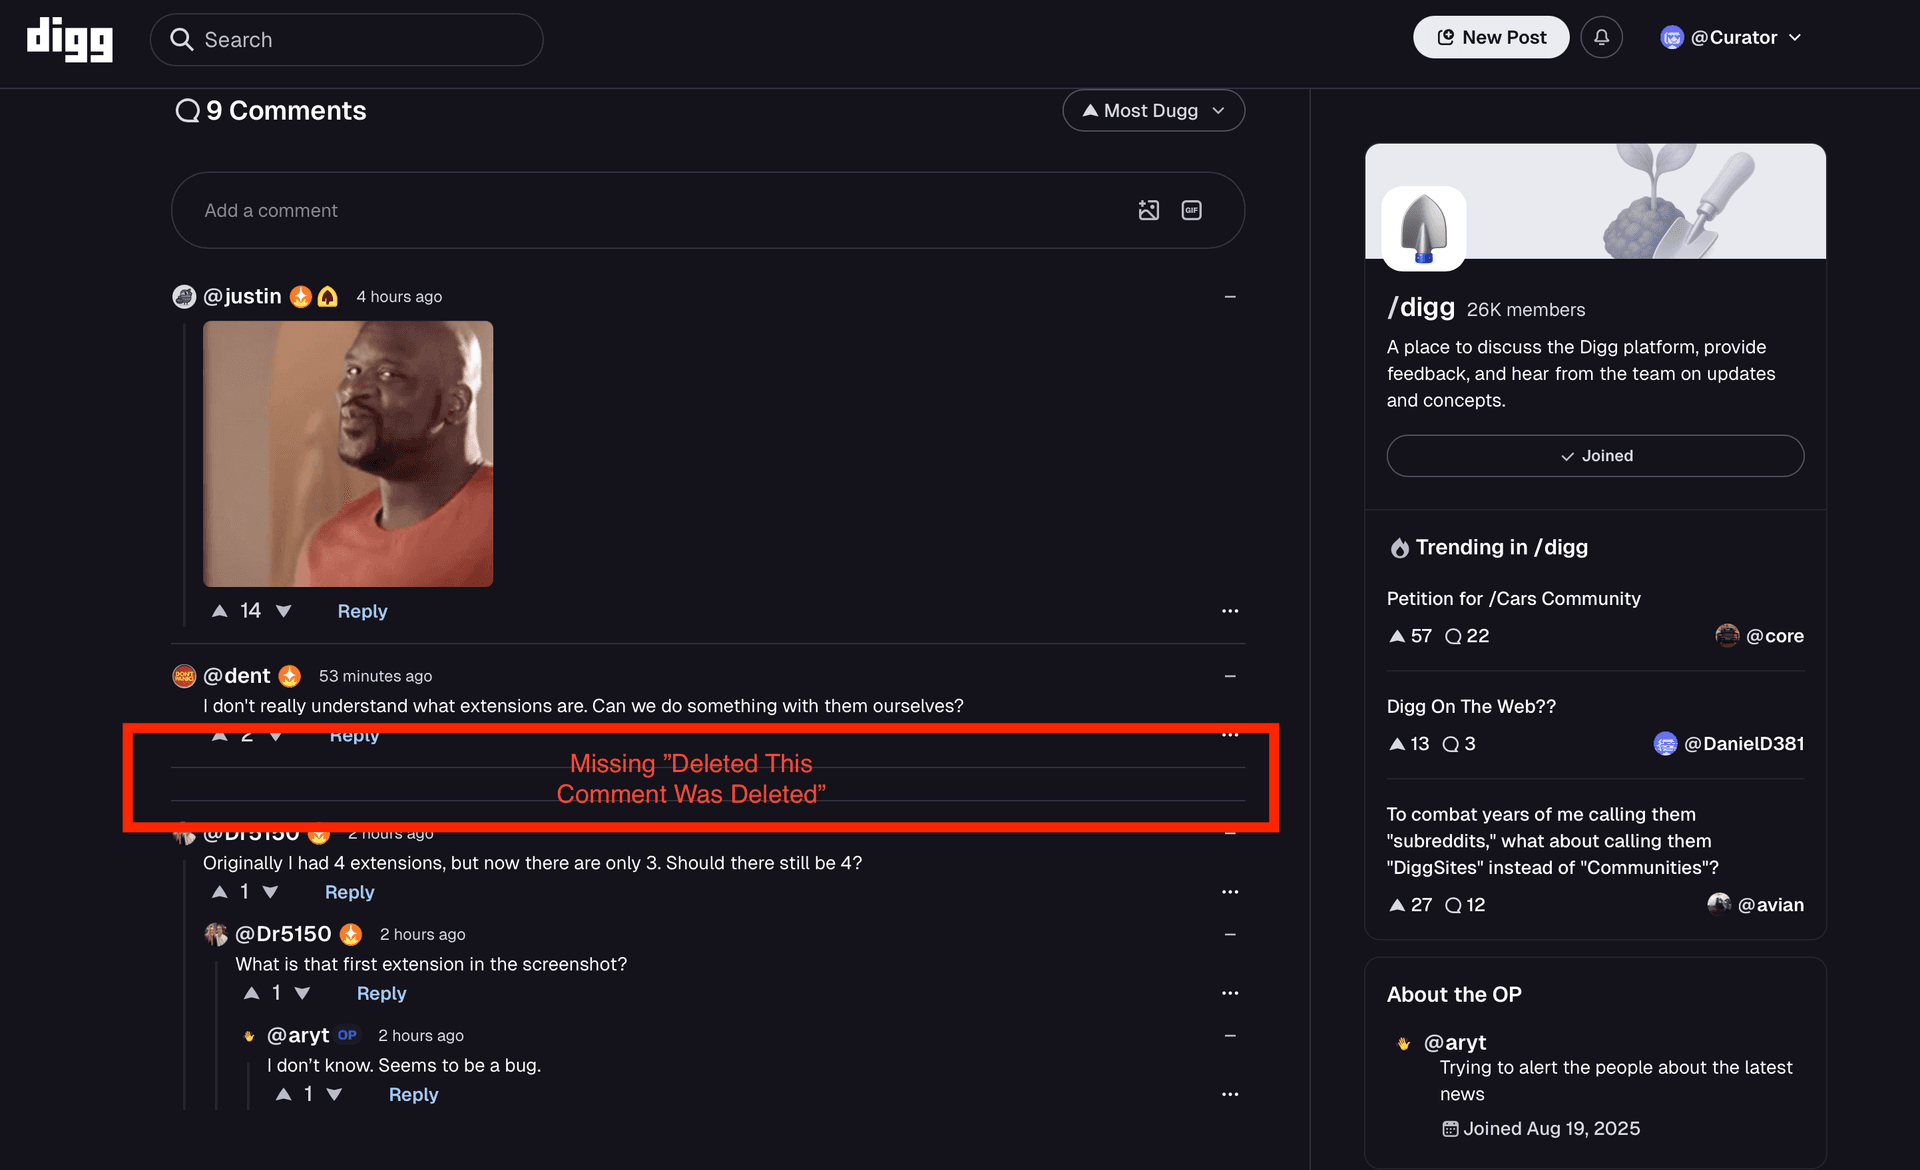This screenshot has height=1170, width=1920.
Task: Click the image upload icon in comment box
Action: pos(1148,210)
